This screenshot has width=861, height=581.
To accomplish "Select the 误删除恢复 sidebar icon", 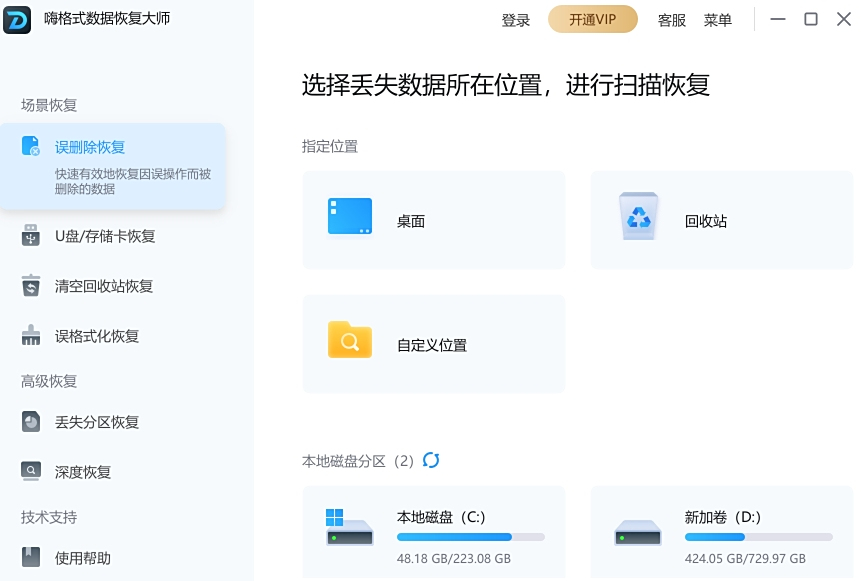I will [31, 147].
